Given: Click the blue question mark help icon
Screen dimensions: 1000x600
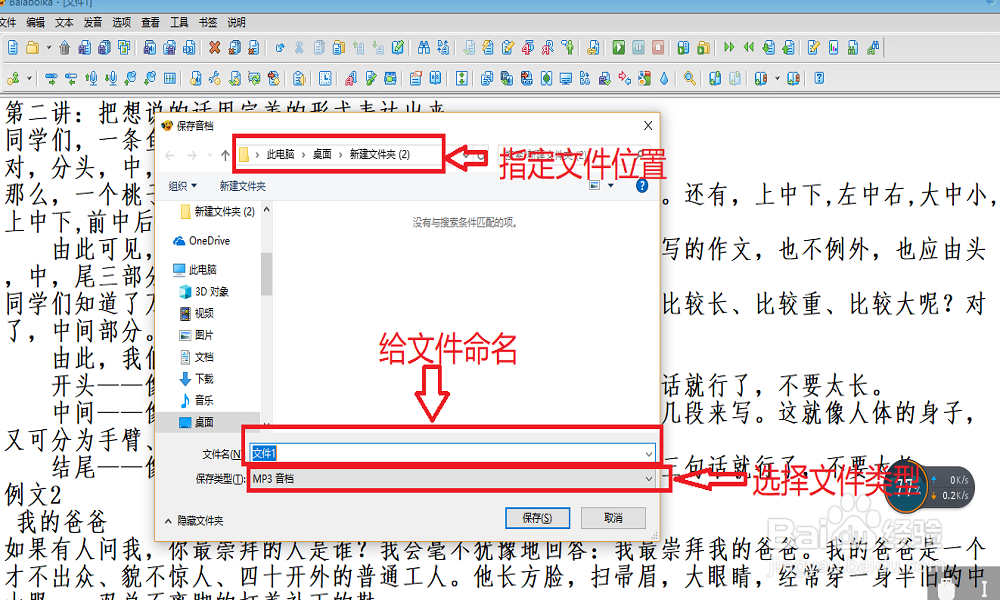Looking at the screenshot, I should coord(820,78).
